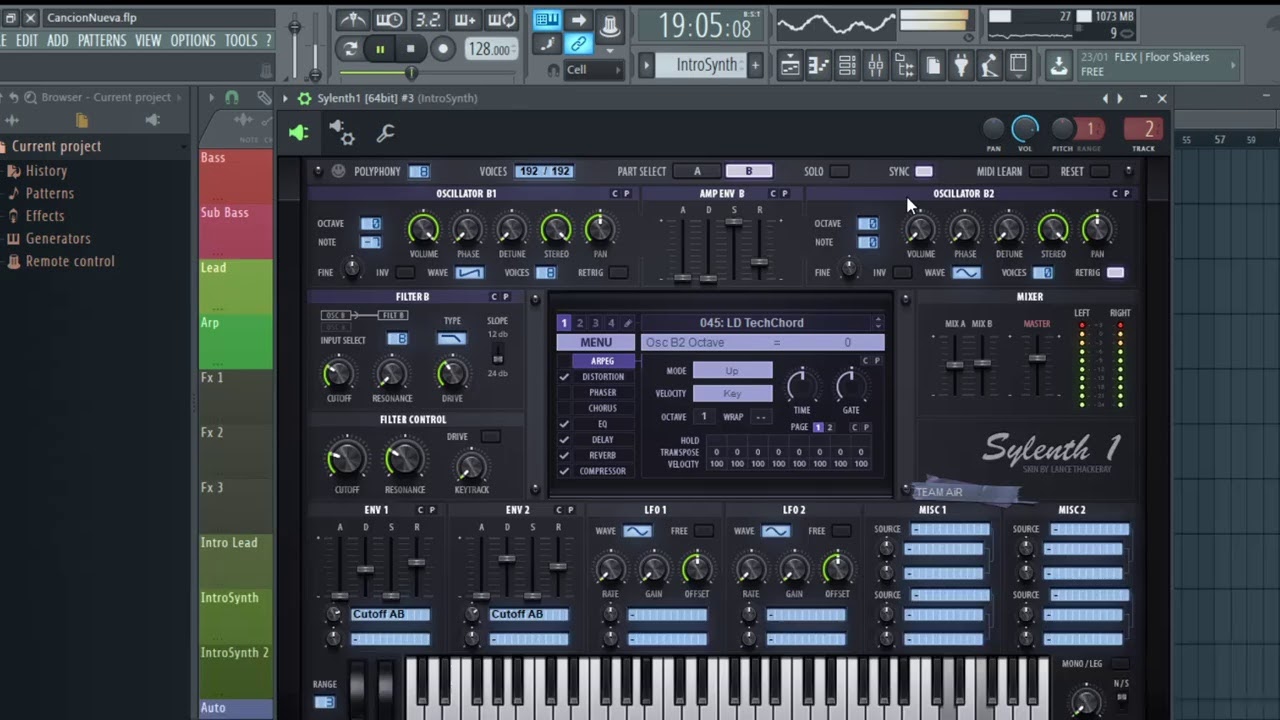Adjust the Mixer MASTER fader
This screenshot has width=1280, height=720.
click(x=1037, y=358)
